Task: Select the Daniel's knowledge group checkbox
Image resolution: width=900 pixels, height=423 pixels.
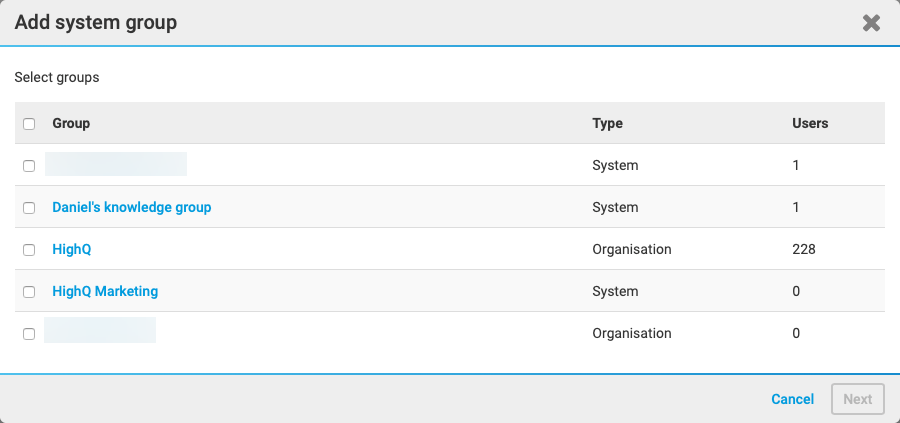Action: 29,208
